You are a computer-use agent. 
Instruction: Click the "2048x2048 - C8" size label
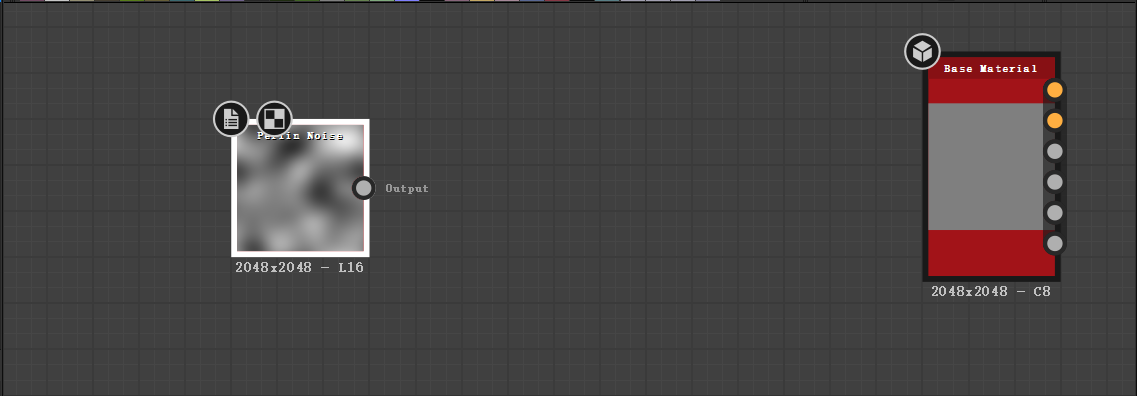point(991,292)
